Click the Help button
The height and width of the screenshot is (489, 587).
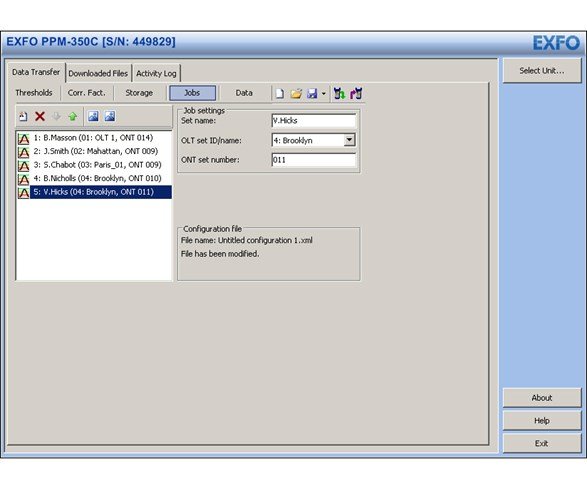click(542, 420)
